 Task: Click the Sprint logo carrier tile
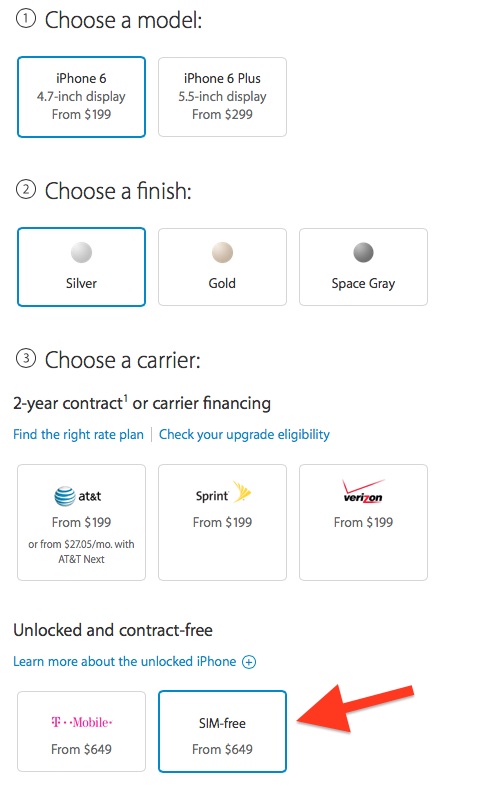tap(222, 522)
